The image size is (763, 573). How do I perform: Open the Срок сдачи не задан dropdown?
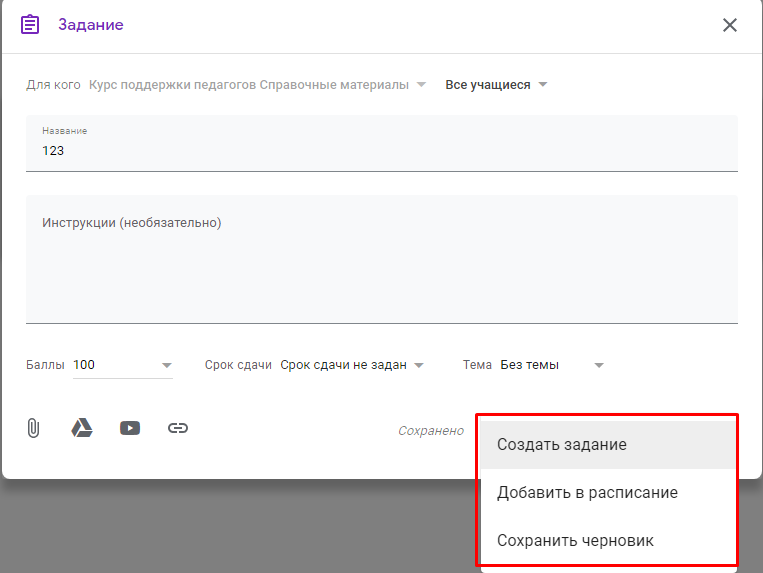[x=352, y=365]
